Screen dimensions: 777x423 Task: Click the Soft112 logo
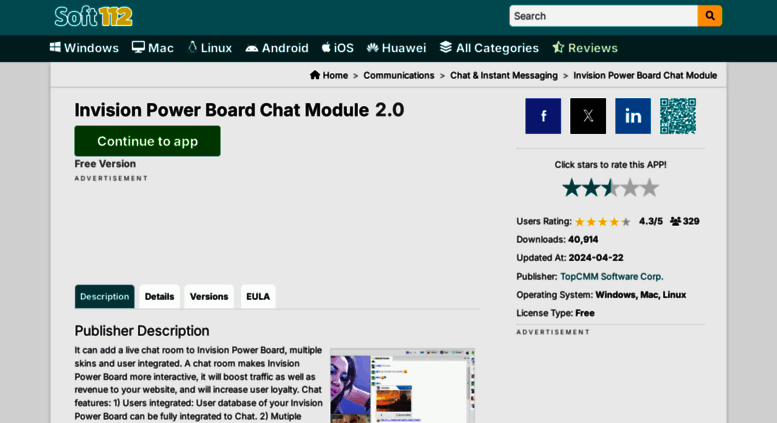pos(93,16)
